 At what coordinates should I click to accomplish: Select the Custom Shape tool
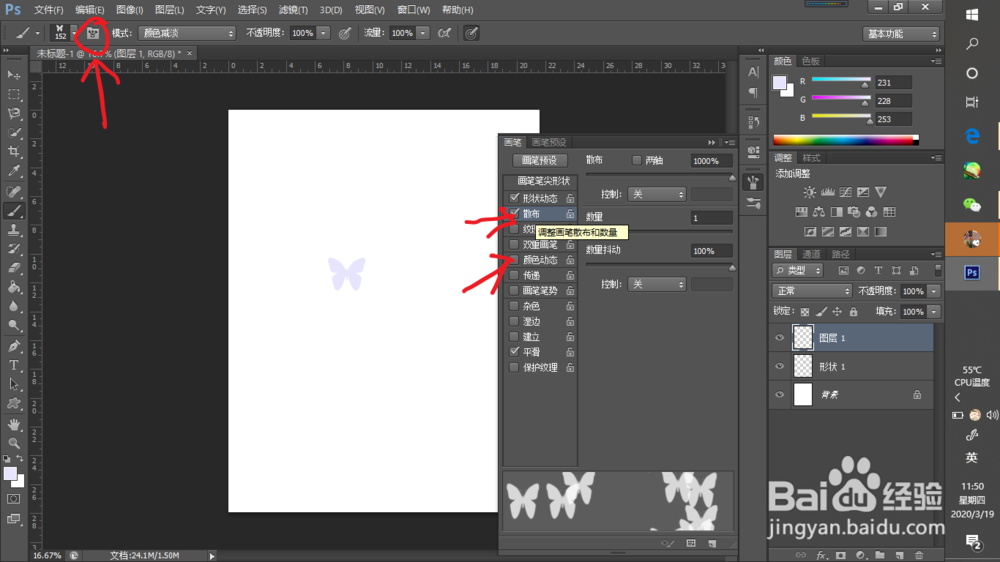click(x=13, y=403)
